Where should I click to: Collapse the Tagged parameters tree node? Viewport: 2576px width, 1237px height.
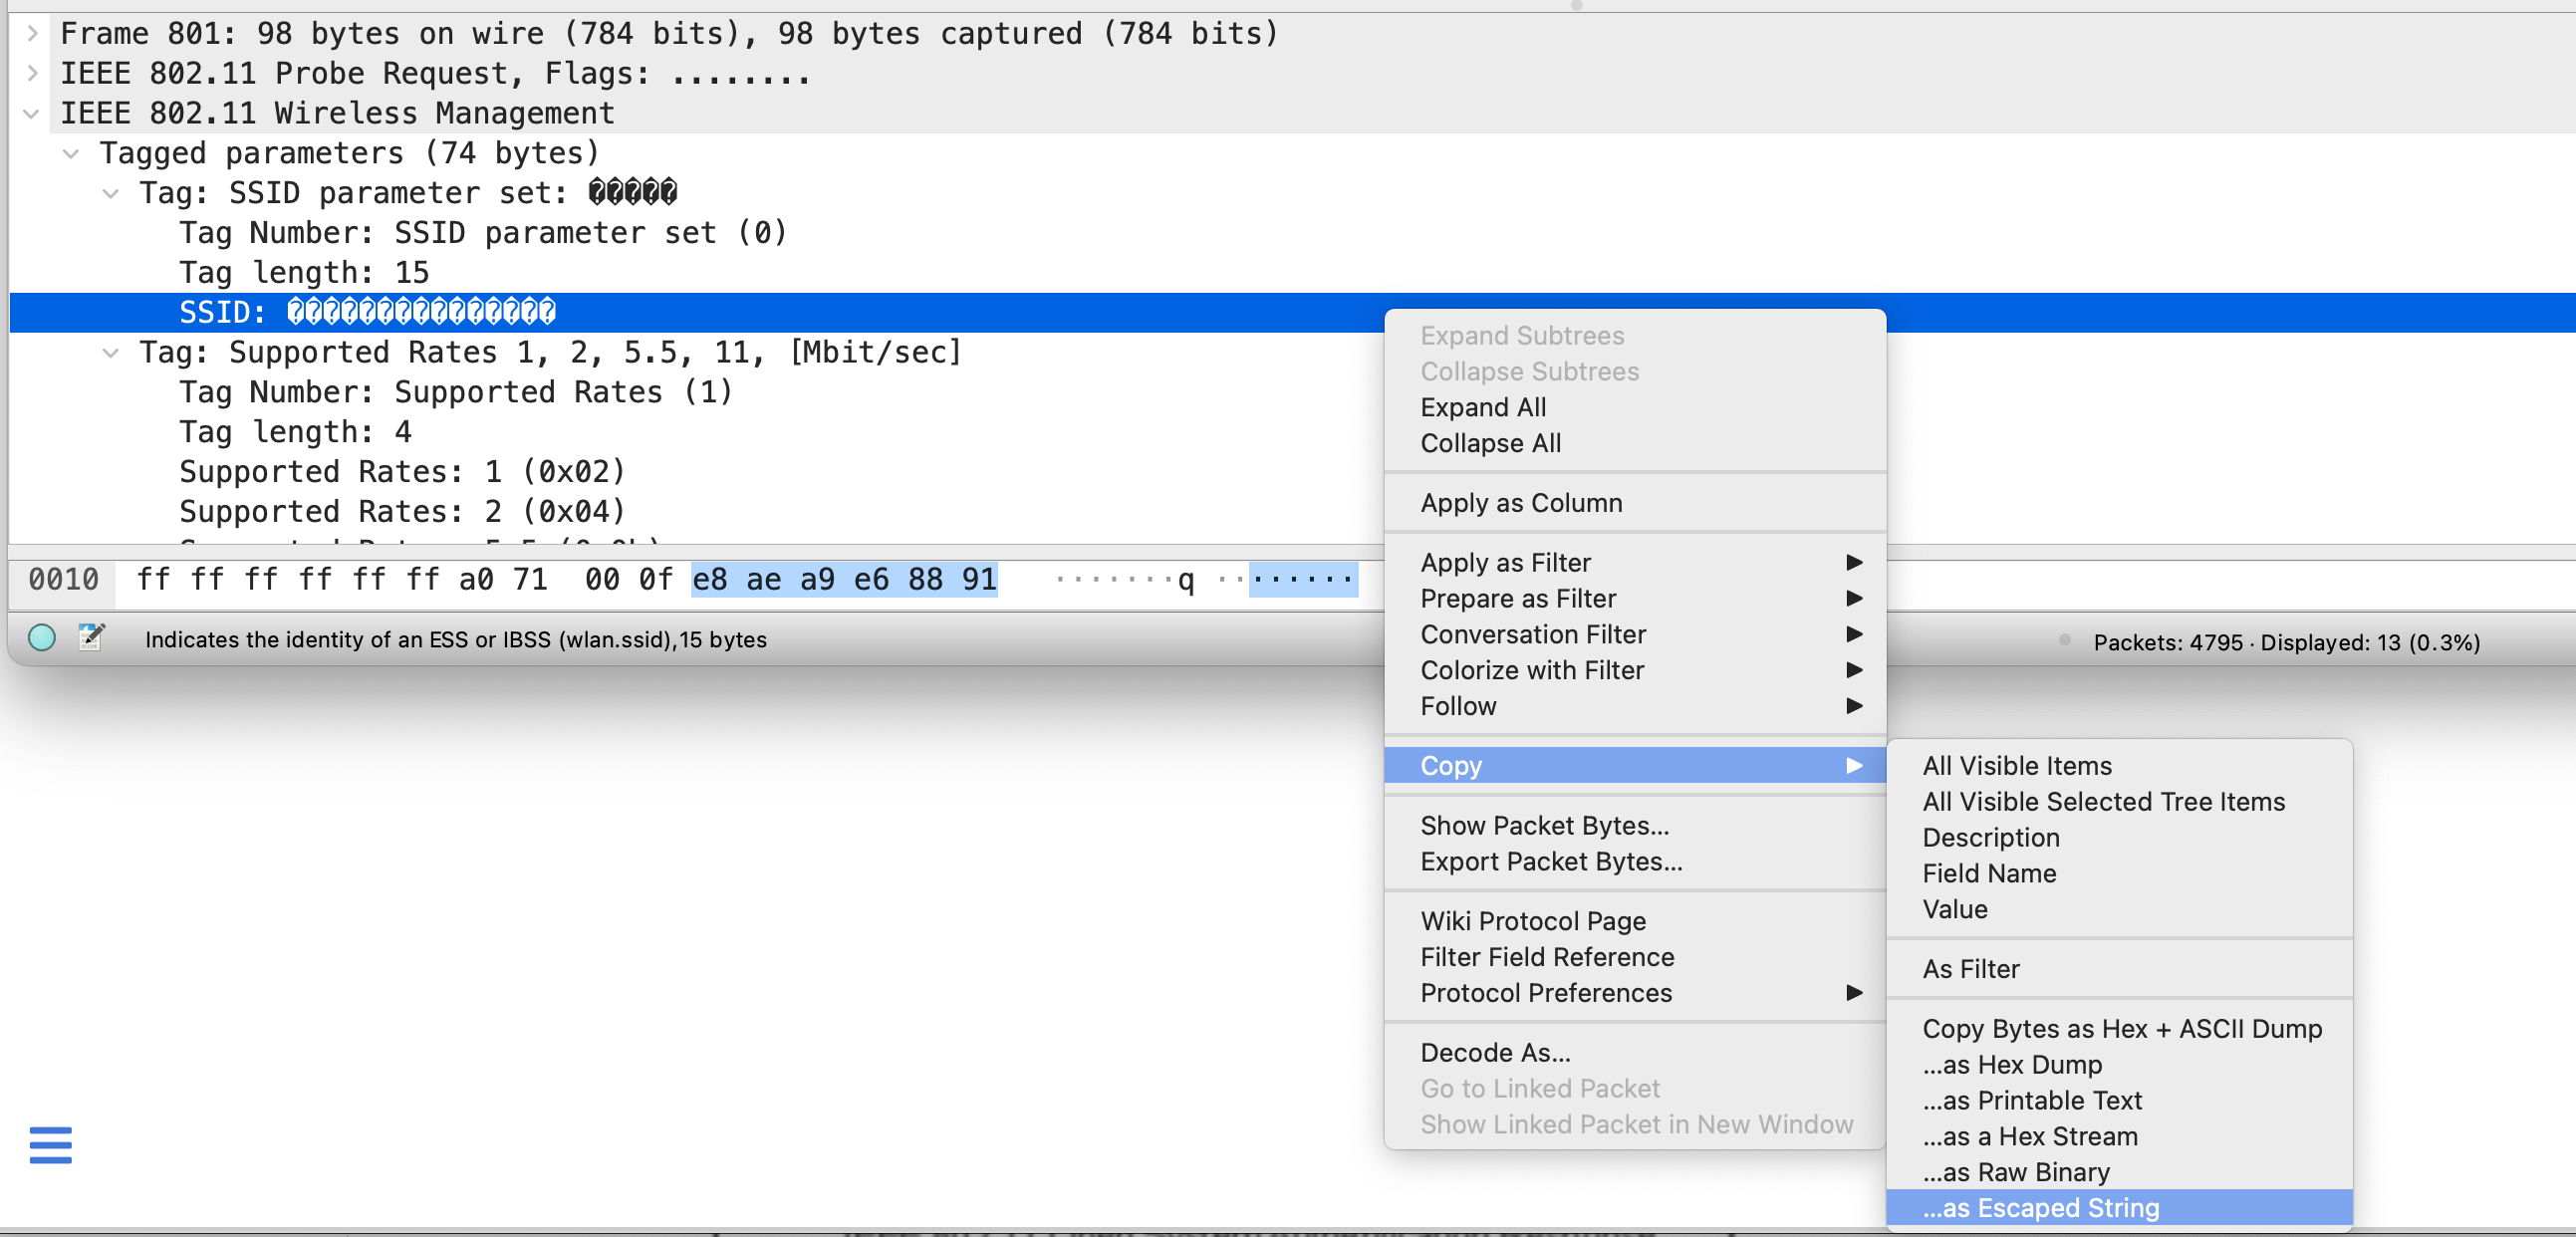(x=71, y=153)
